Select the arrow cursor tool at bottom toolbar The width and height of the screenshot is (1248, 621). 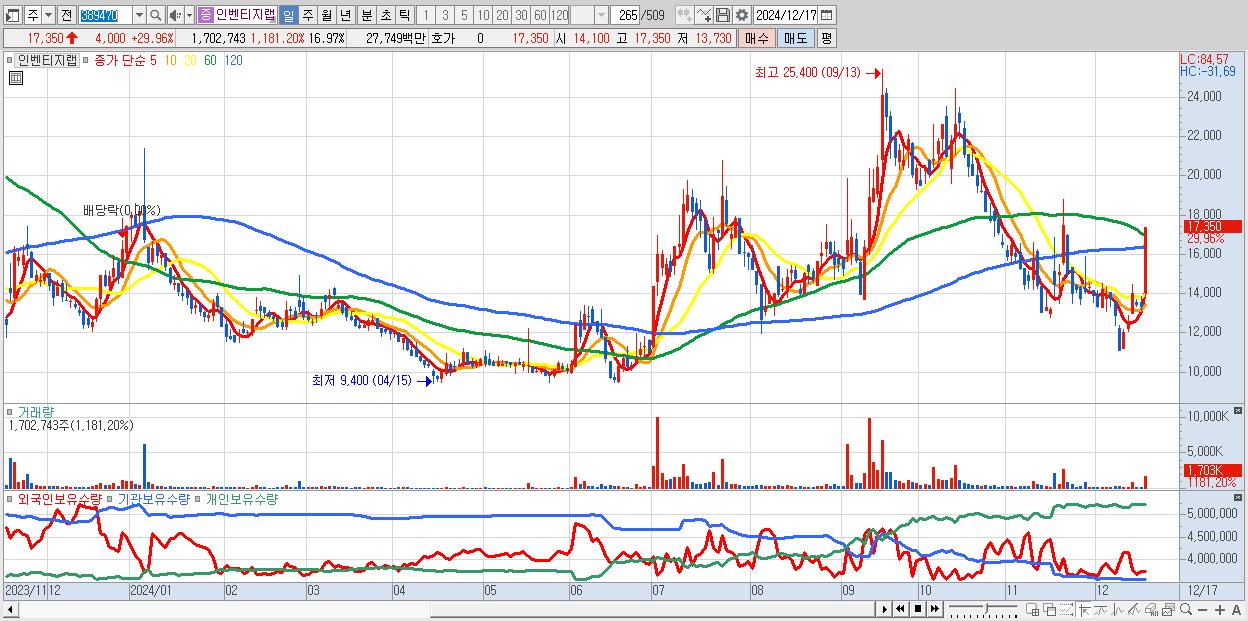pos(1084,610)
